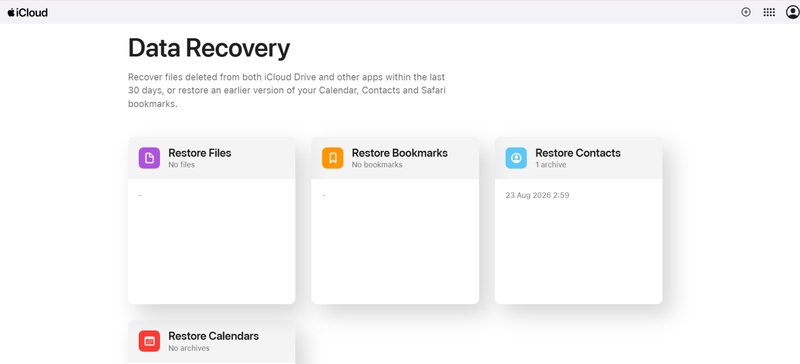Click the purple Restore Files icon

149,158
